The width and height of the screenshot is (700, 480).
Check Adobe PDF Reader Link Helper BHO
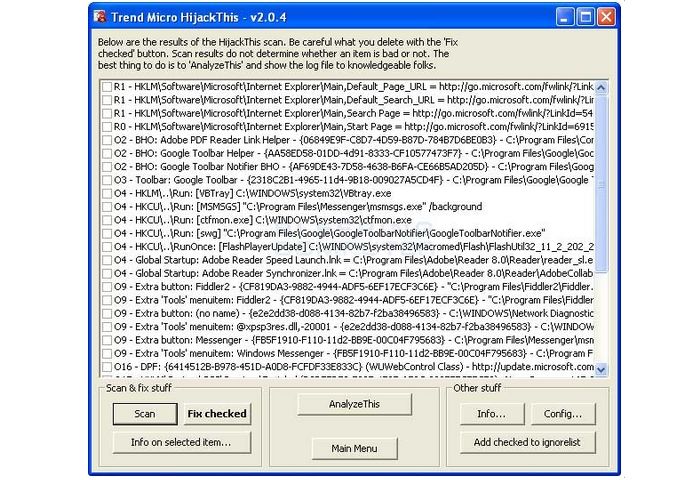pyautogui.click(x=107, y=140)
